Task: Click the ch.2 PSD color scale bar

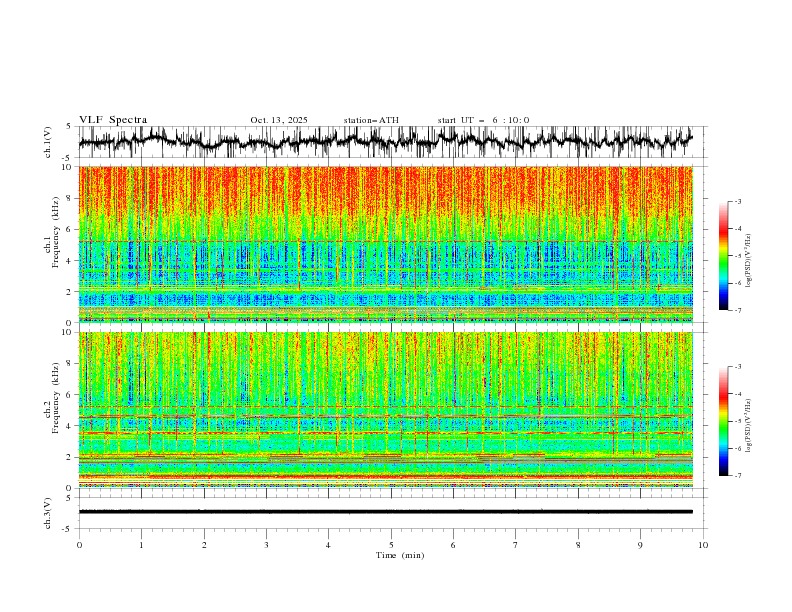Action: coord(723,421)
